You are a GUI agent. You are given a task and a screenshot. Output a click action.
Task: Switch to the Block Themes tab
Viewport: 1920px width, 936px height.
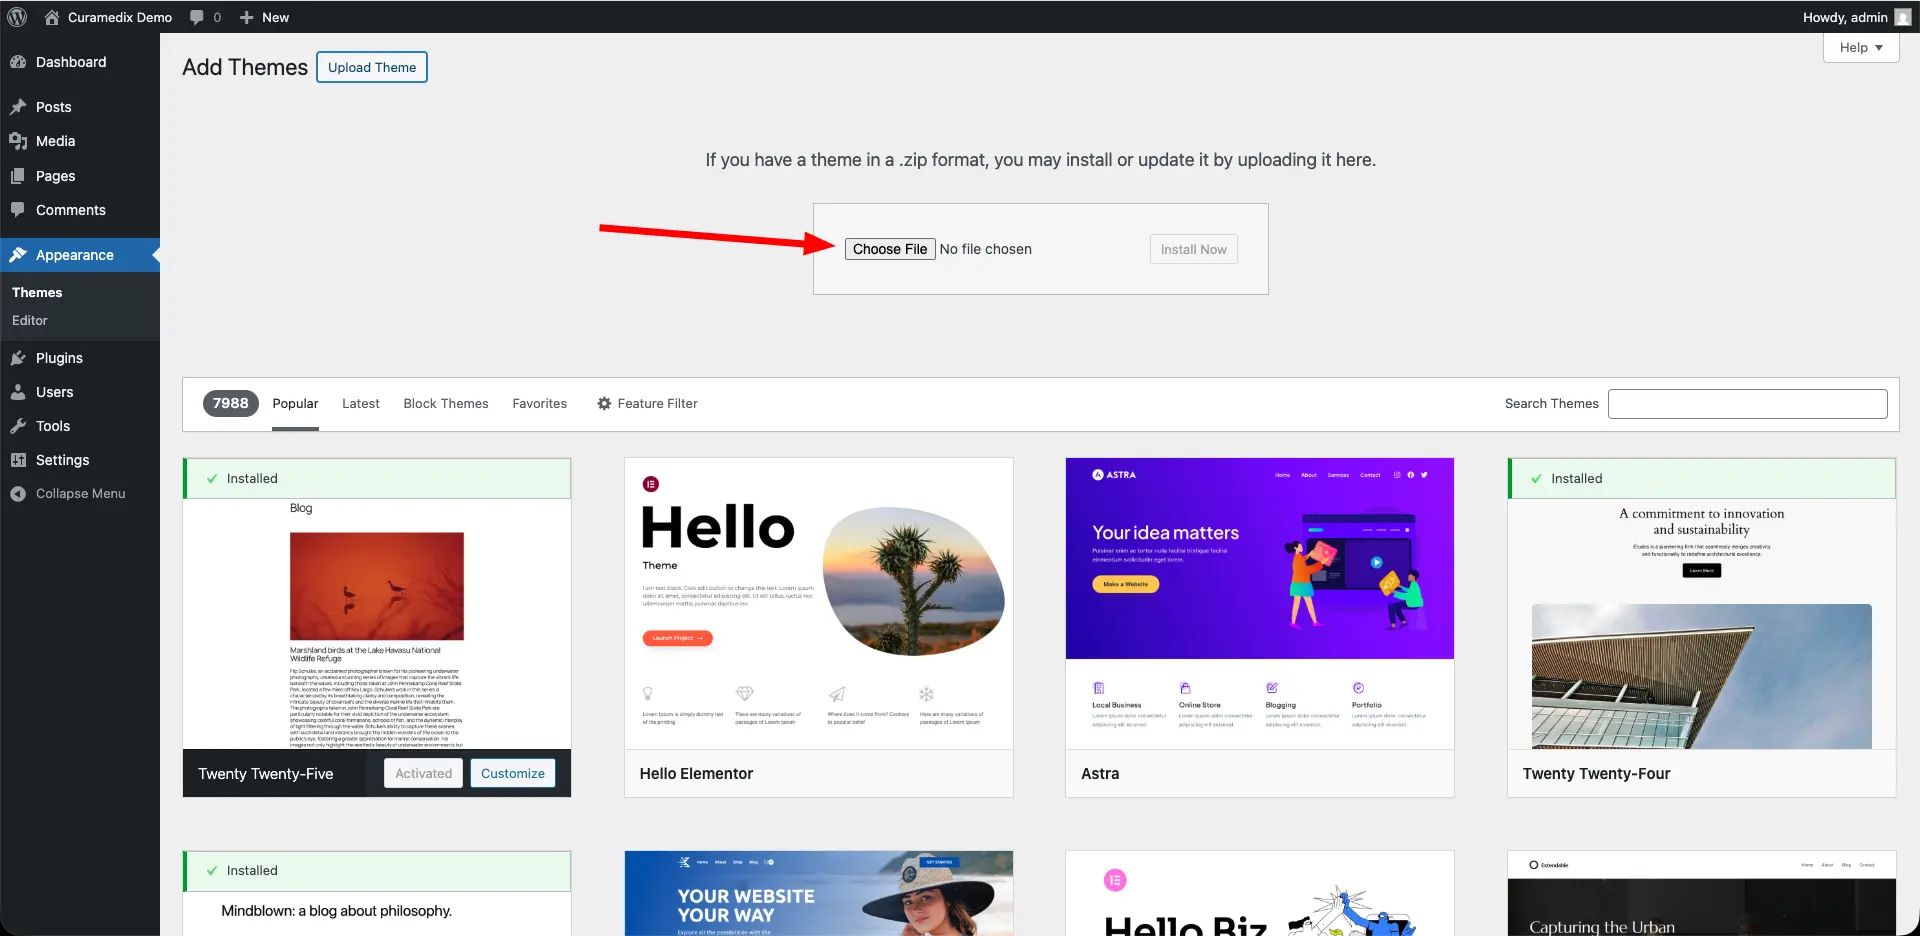click(445, 403)
